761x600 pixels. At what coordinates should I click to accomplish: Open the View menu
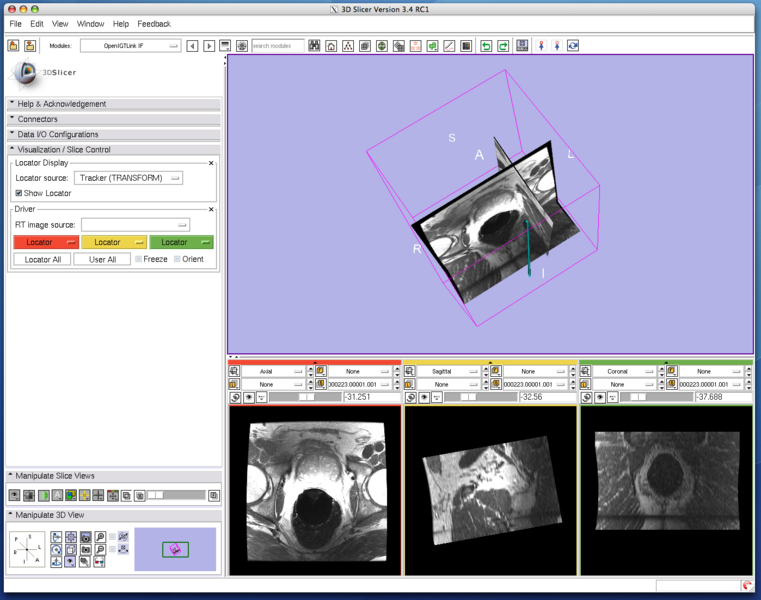pyautogui.click(x=60, y=24)
